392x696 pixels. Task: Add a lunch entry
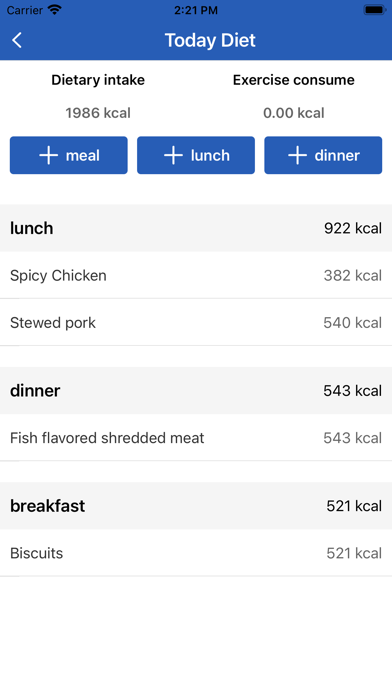[x=196, y=155]
